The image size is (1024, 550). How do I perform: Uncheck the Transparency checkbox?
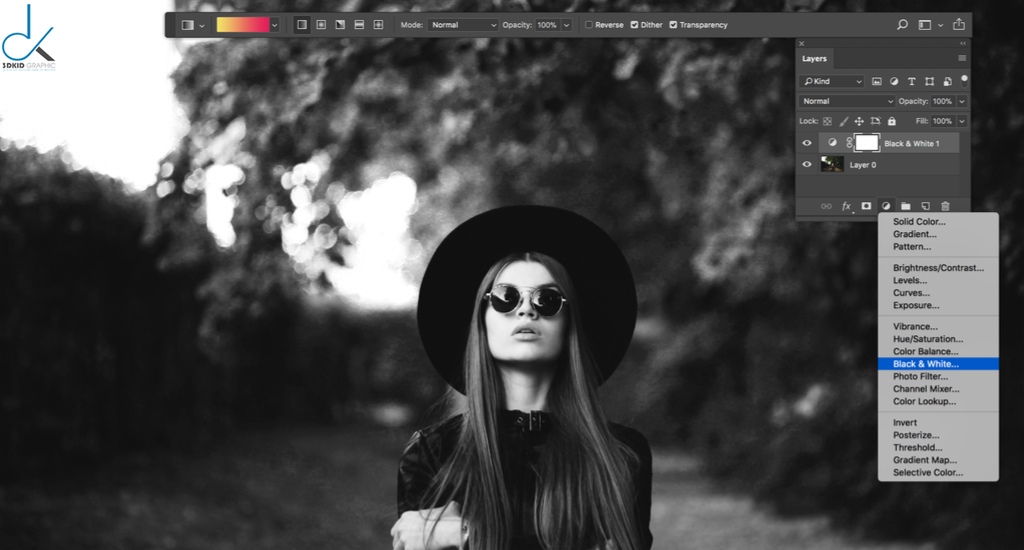point(673,25)
